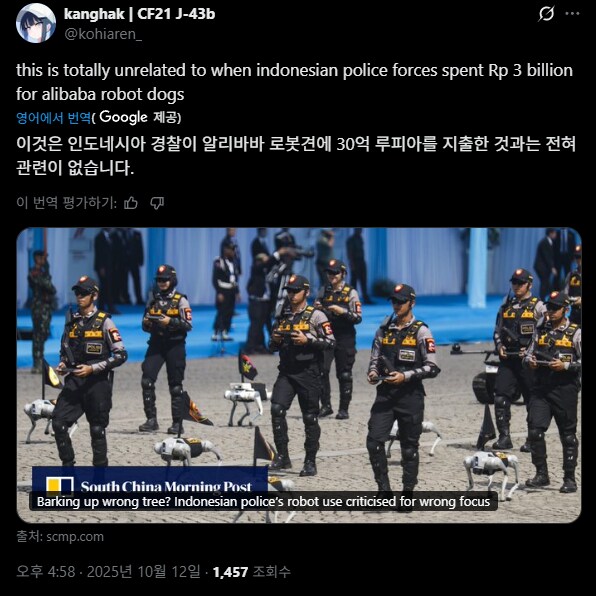This screenshot has height=596, width=596.
Task: Click the Google 제공 attribution text
Action: (x=140, y=117)
